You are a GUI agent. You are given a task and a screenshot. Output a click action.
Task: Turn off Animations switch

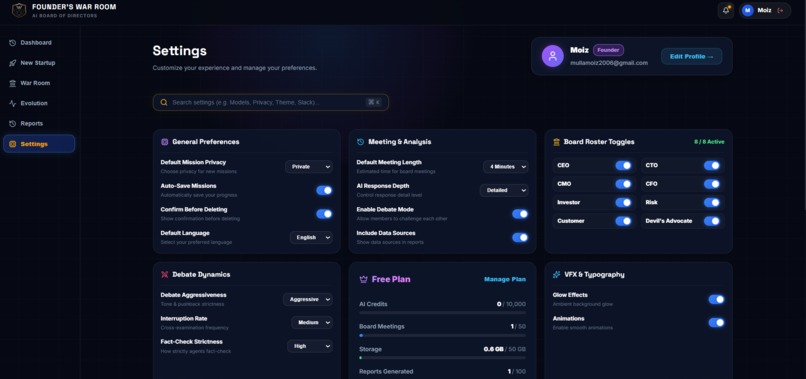(x=716, y=322)
